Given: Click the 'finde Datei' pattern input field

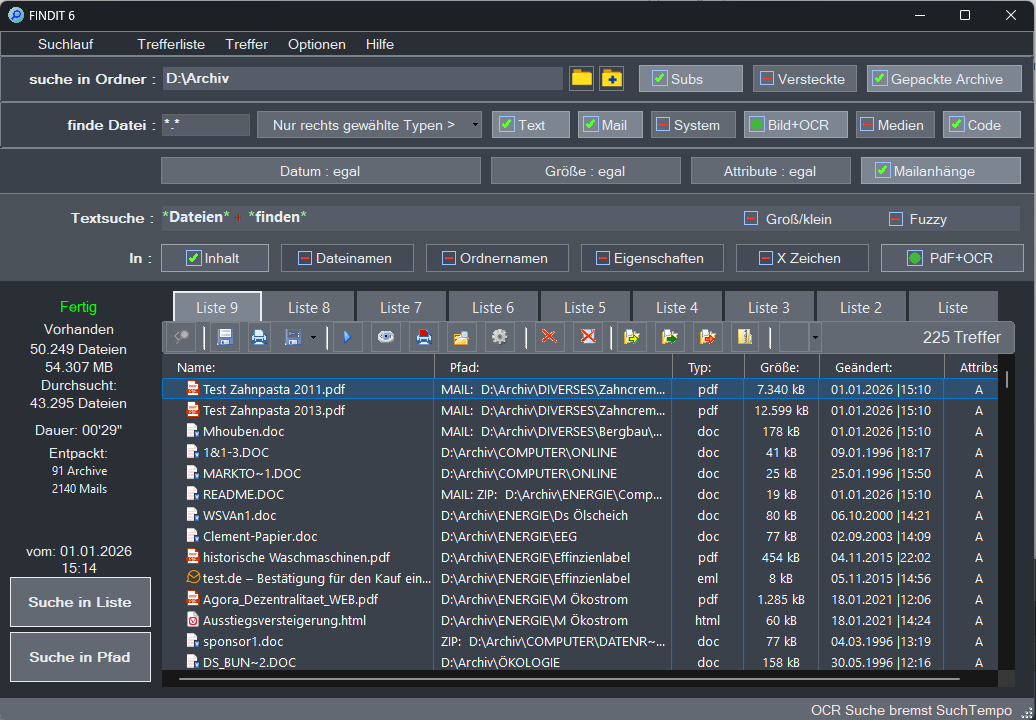Looking at the screenshot, I should click(205, 125).
